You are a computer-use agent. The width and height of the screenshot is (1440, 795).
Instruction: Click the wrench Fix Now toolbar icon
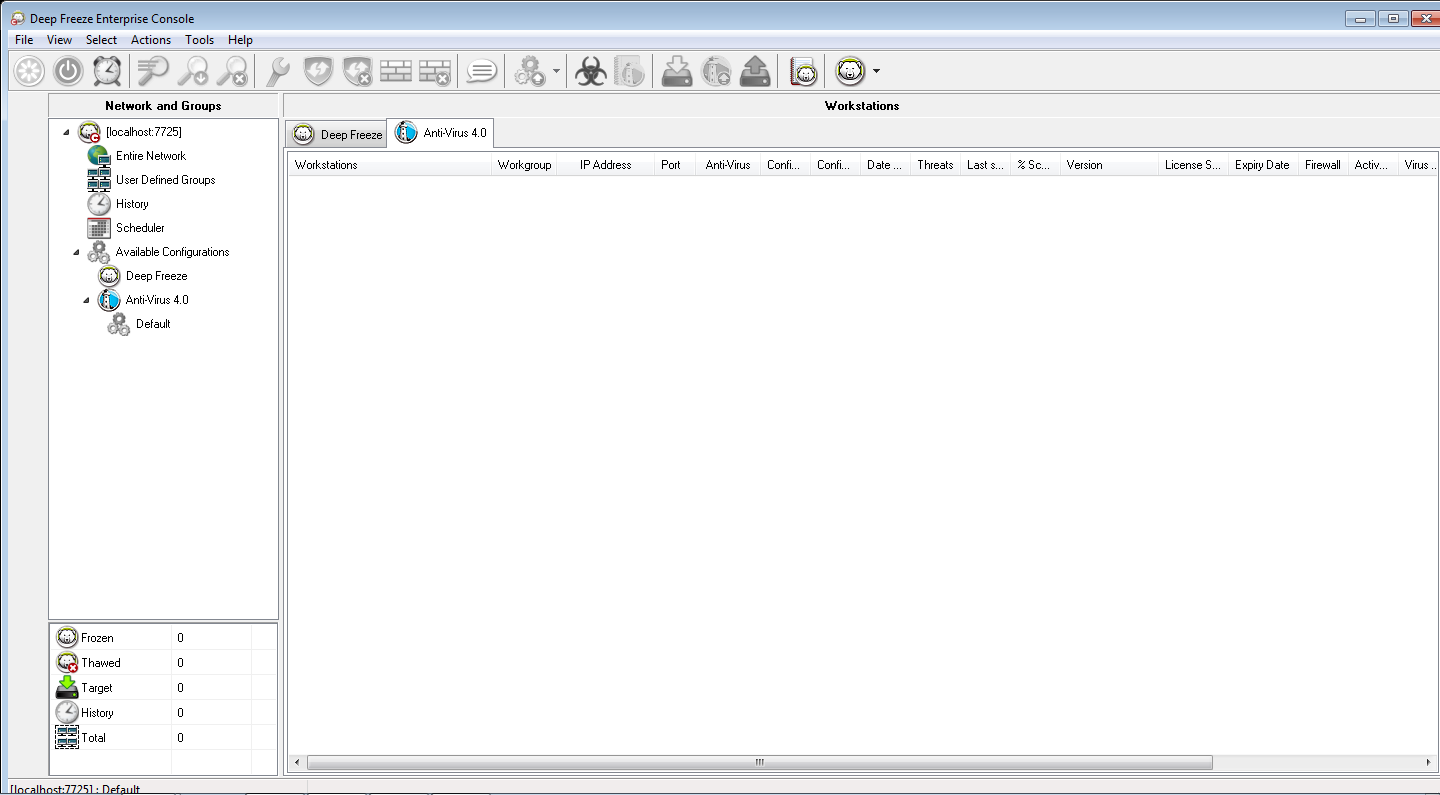coord(277,71)
